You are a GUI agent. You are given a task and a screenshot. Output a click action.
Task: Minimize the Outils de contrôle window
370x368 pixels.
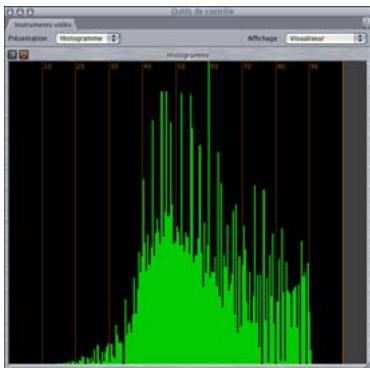[x=20, y=12]
